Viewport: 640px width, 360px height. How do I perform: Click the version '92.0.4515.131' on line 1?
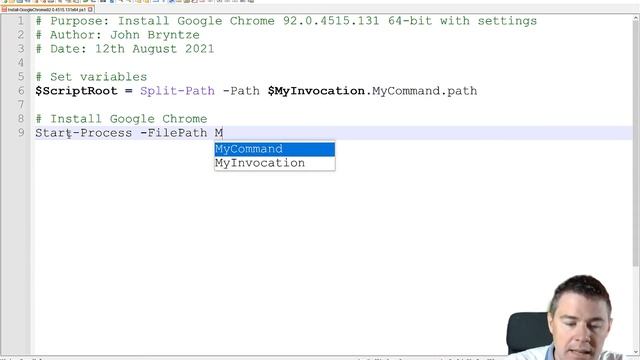click(331, 21)
